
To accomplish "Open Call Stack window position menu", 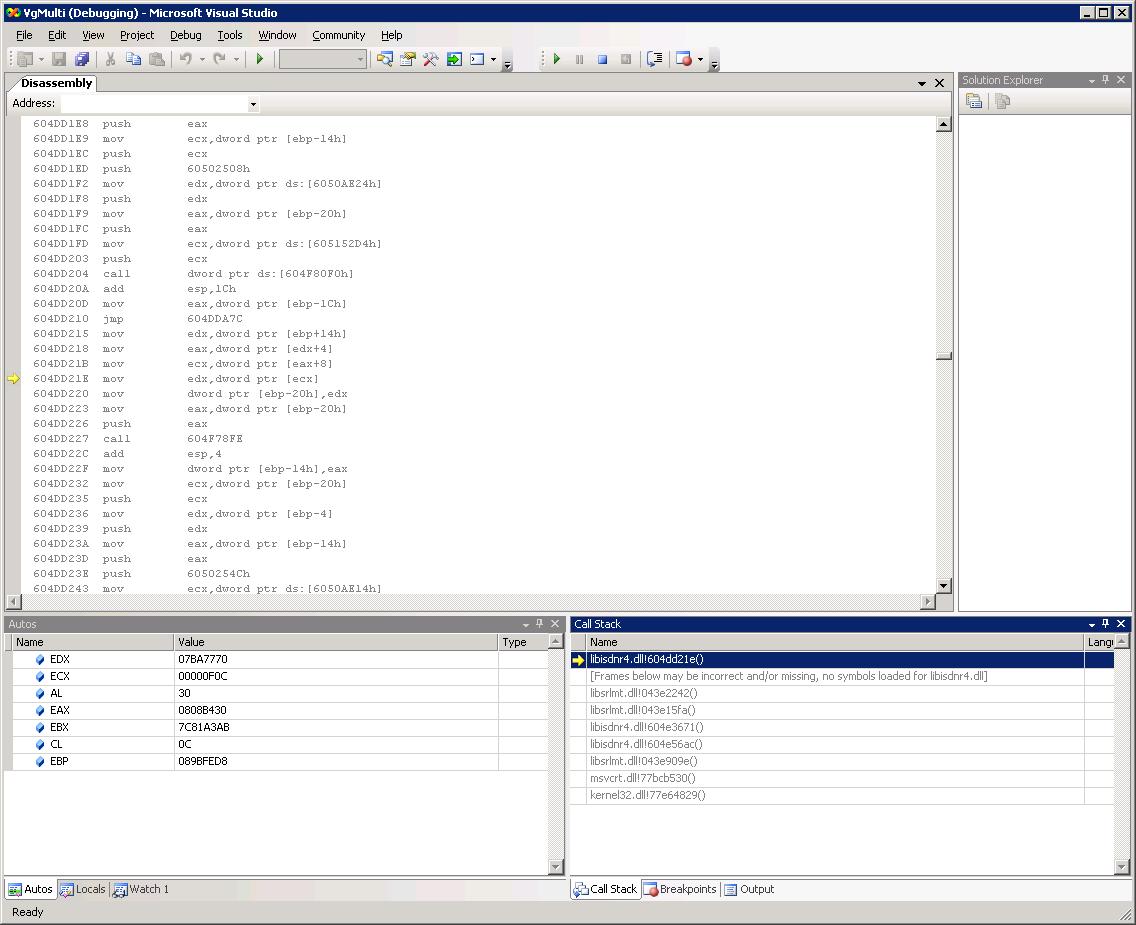I will 1091,624.
